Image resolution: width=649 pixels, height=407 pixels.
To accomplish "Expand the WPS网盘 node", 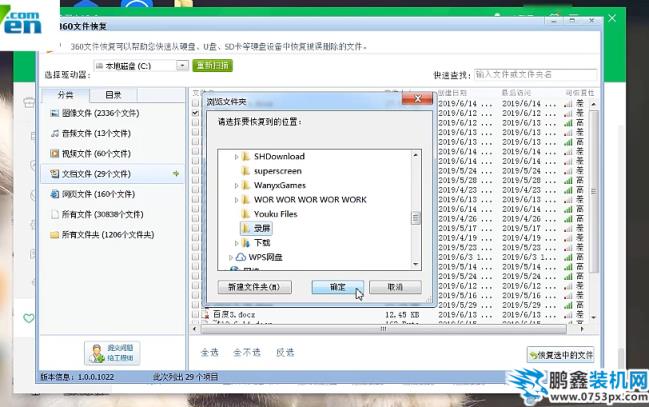I will pos(231,258).
